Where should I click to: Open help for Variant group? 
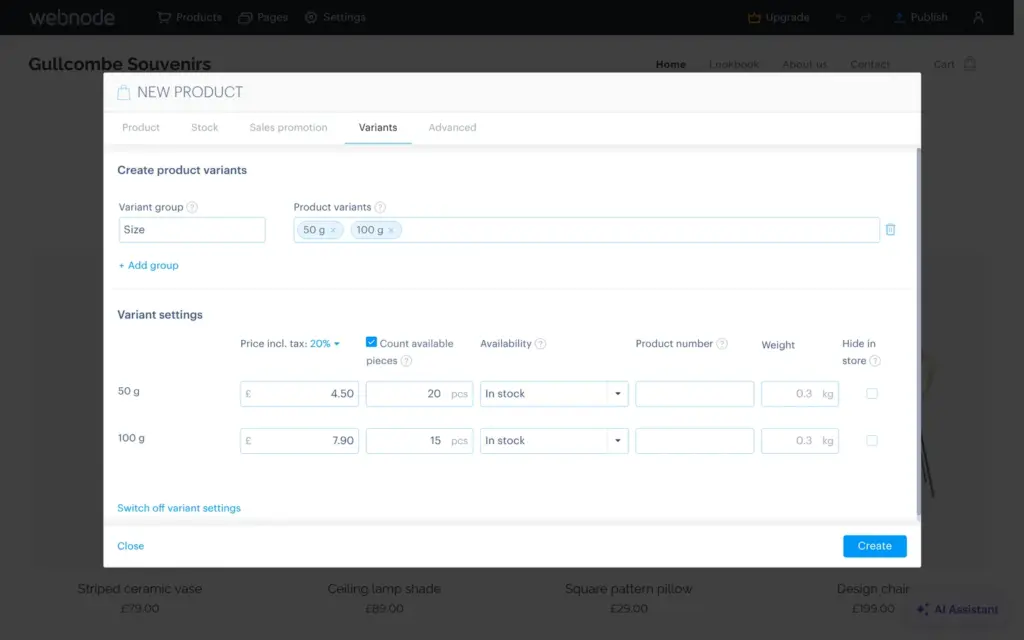coord(192,207)
